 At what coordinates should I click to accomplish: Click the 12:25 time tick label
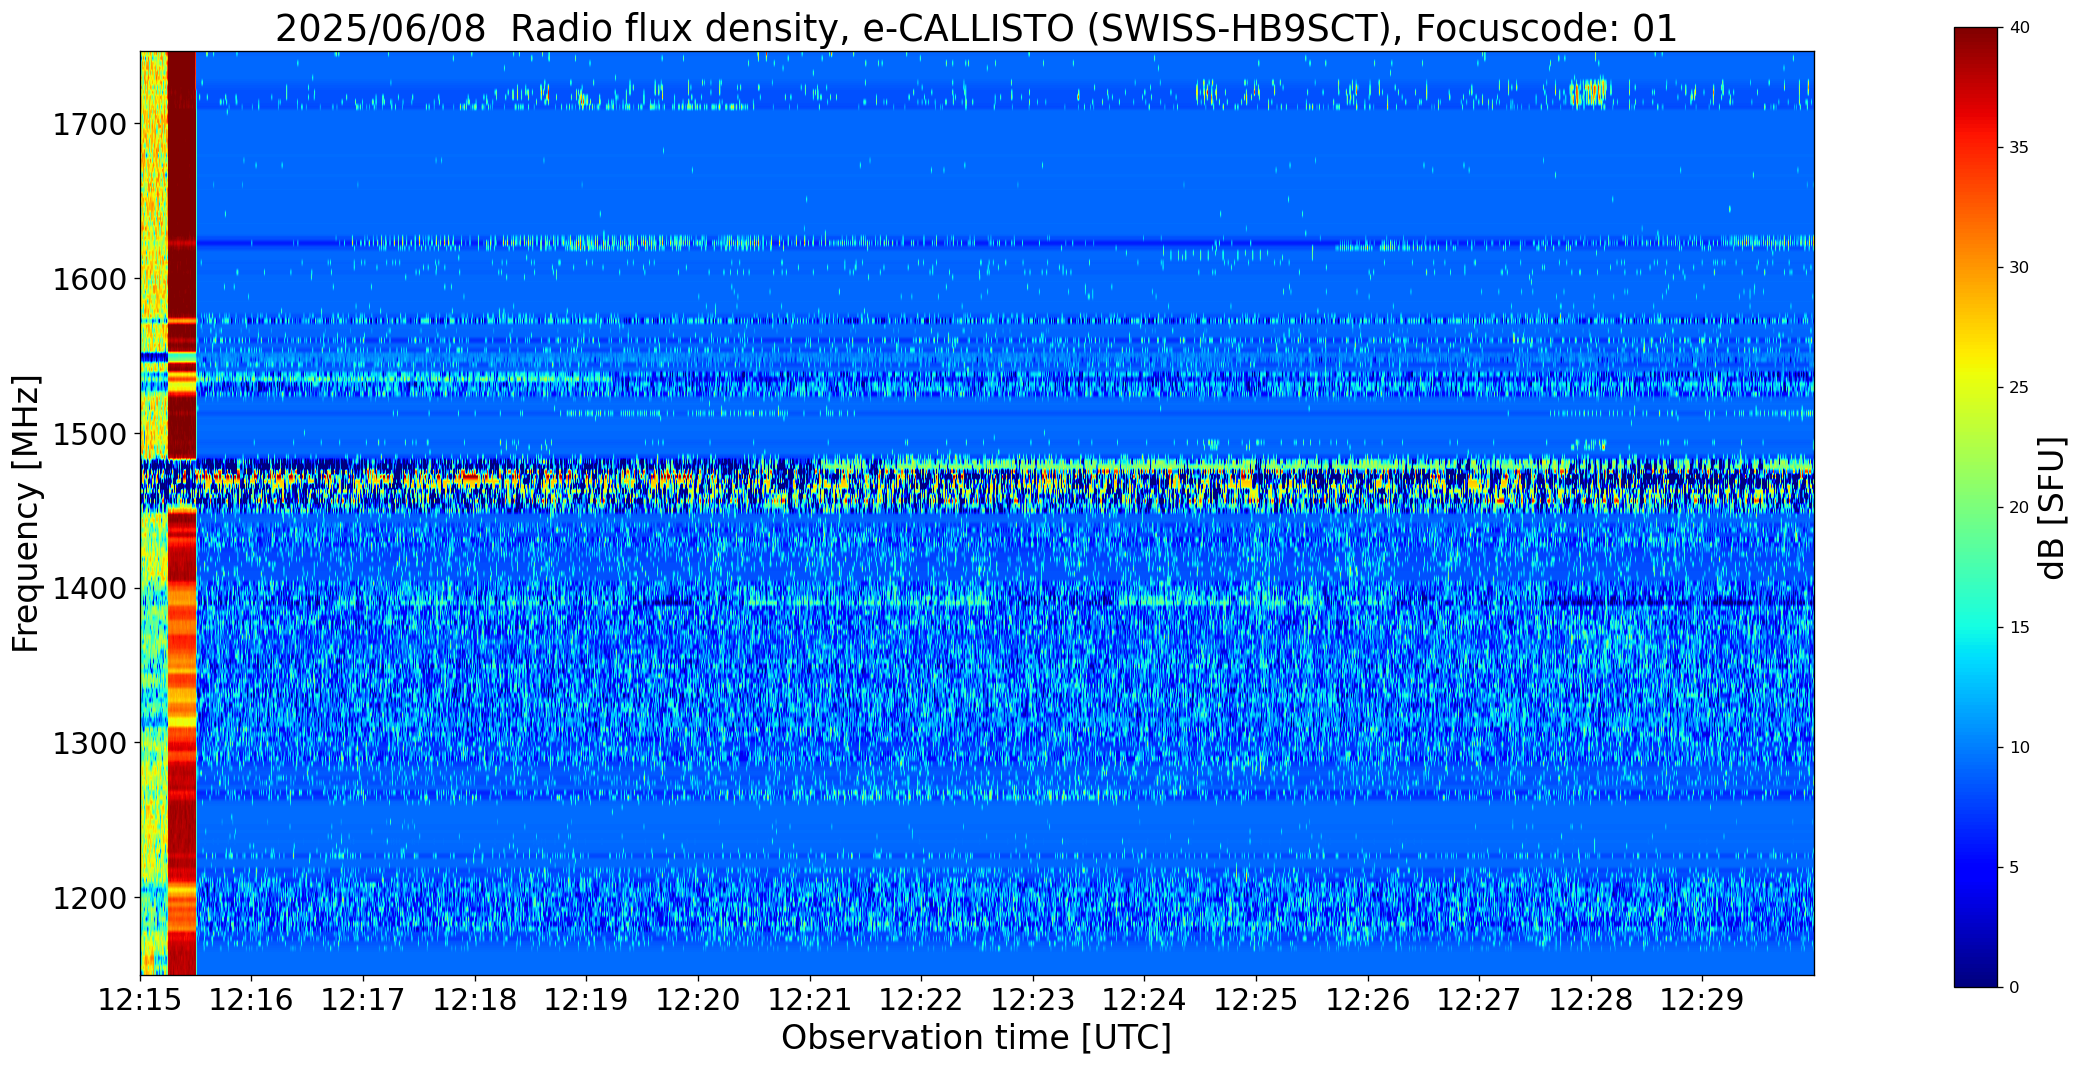point(1256,1000)
